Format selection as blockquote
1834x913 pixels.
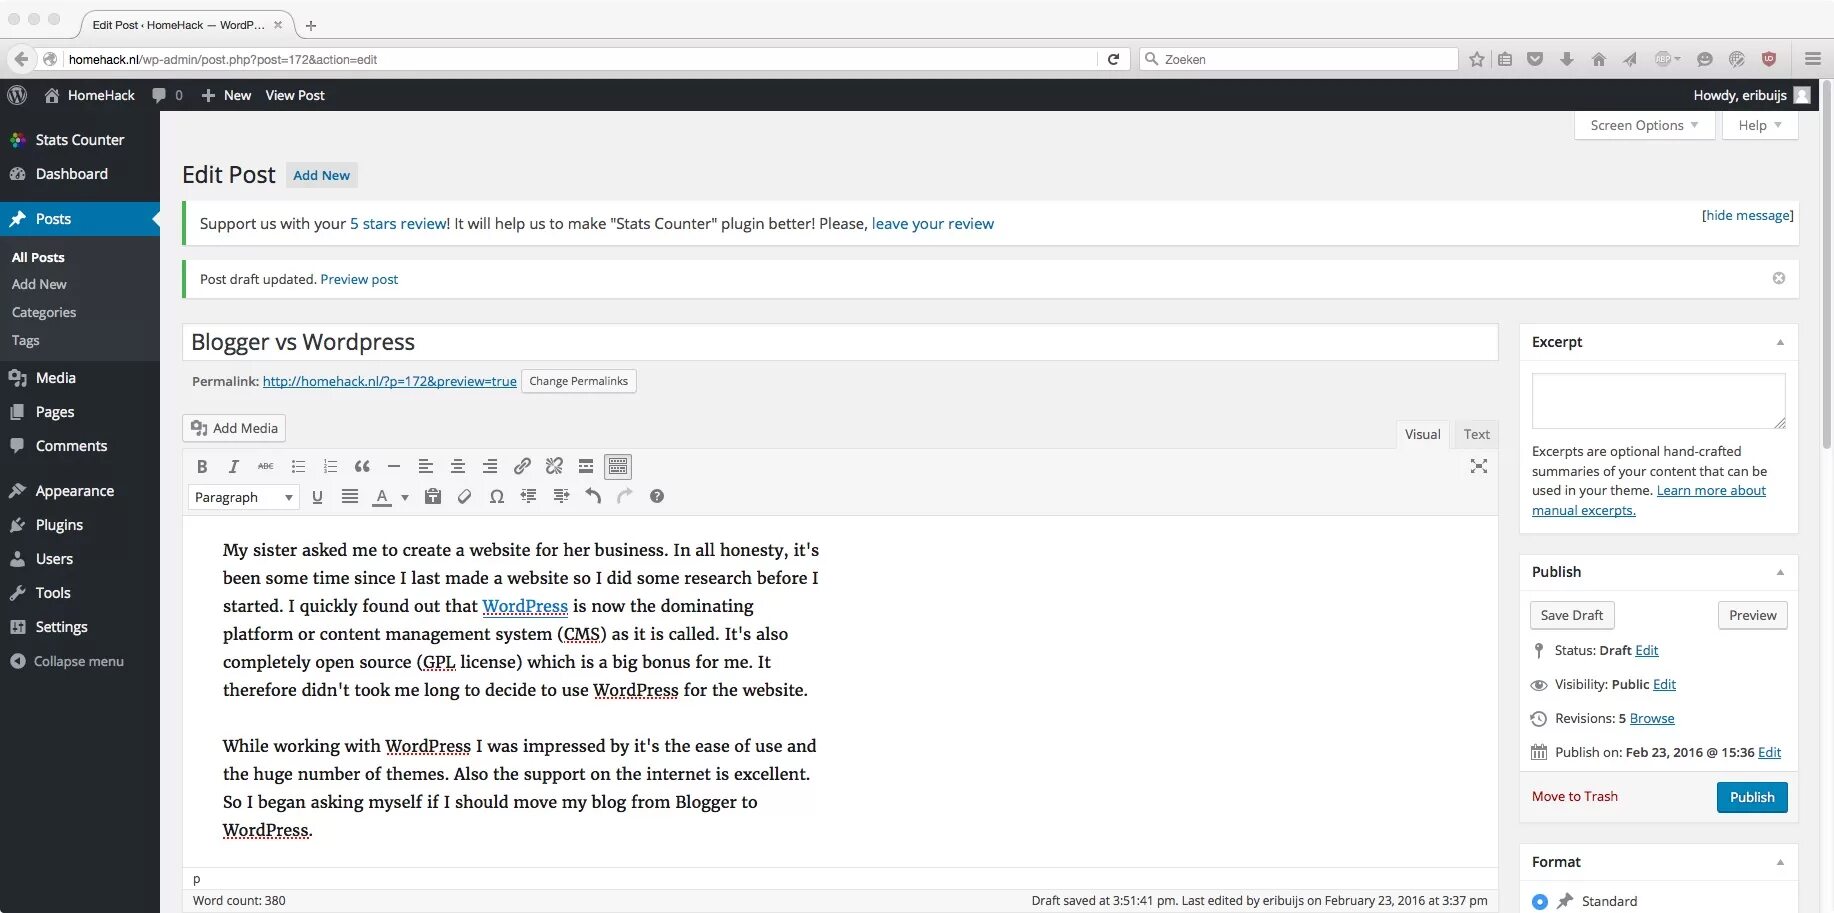tap(362, 466)
